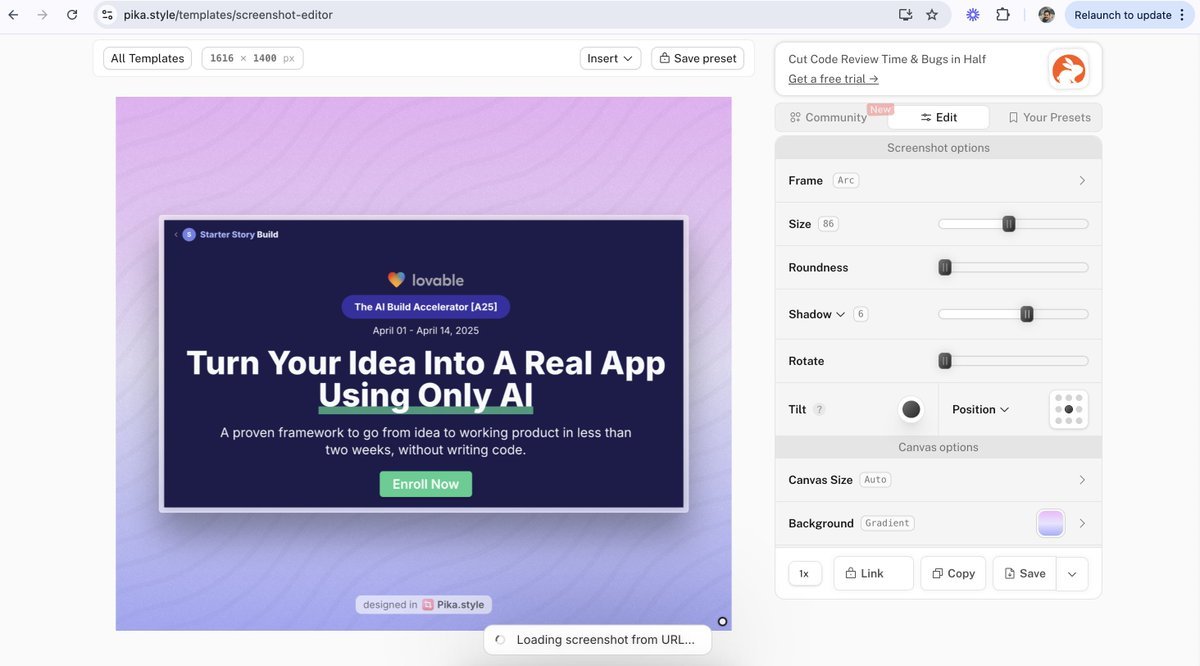The height and width of the screenshot is (666, 1200).
Task: Click the Save preset button
Action: tap(697, 58)
